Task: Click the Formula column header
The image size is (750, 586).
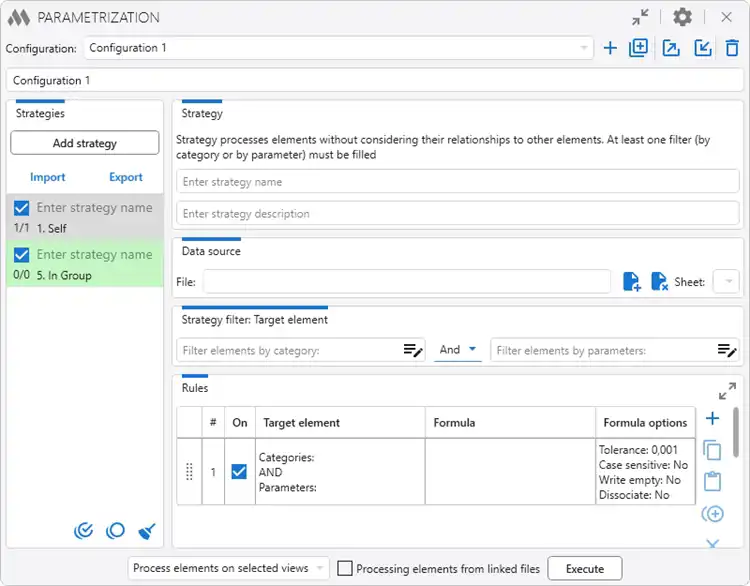Action: tap(510, 423)
